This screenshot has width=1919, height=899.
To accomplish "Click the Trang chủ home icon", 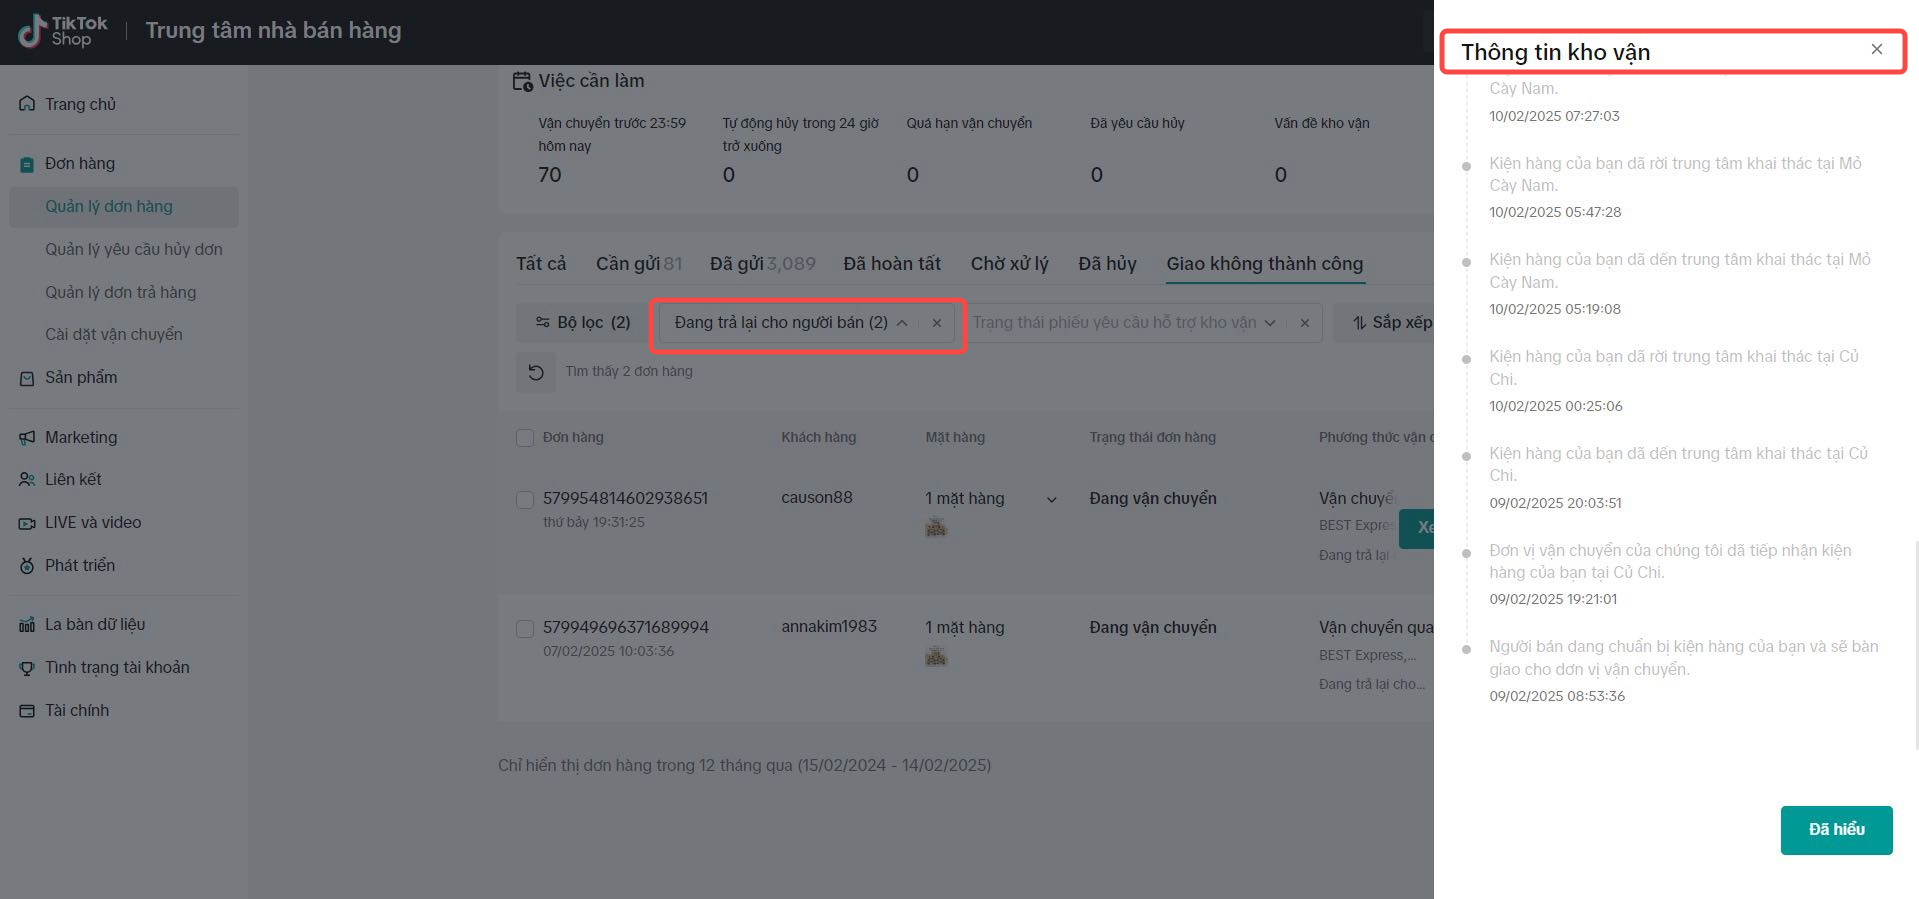I will pos(27,104).
